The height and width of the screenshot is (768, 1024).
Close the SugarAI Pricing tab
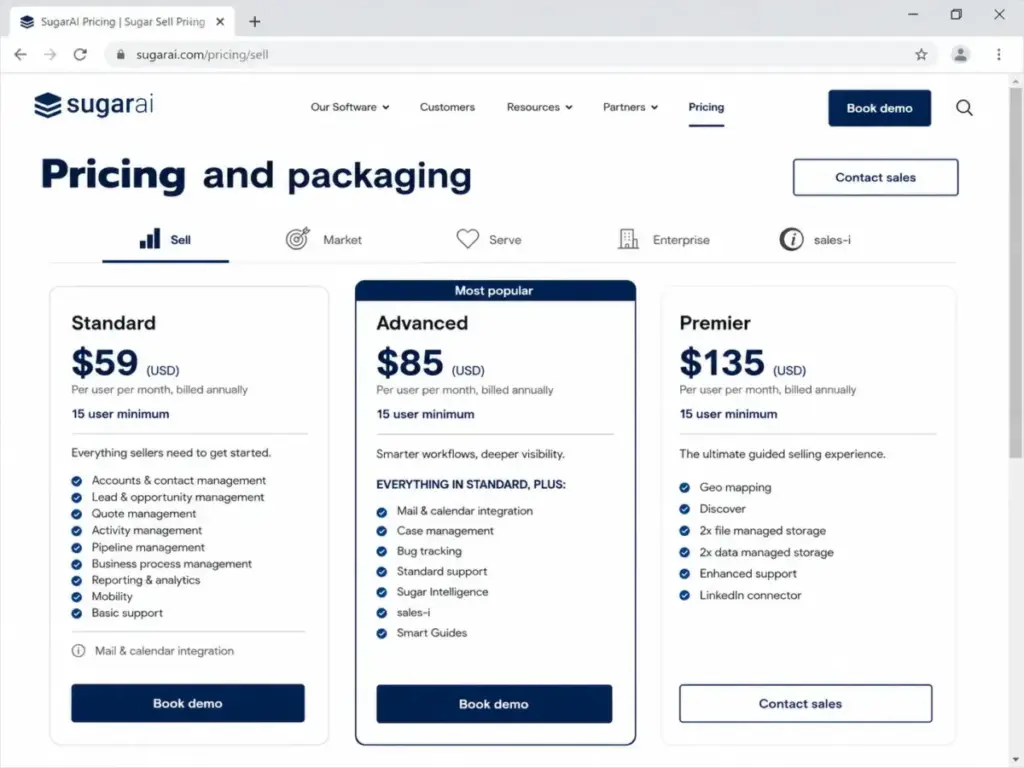[220, 22]
